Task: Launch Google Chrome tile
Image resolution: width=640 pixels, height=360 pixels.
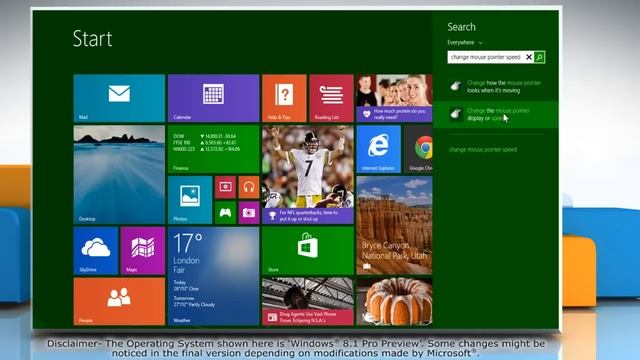Action: click(x=418, y=149)
